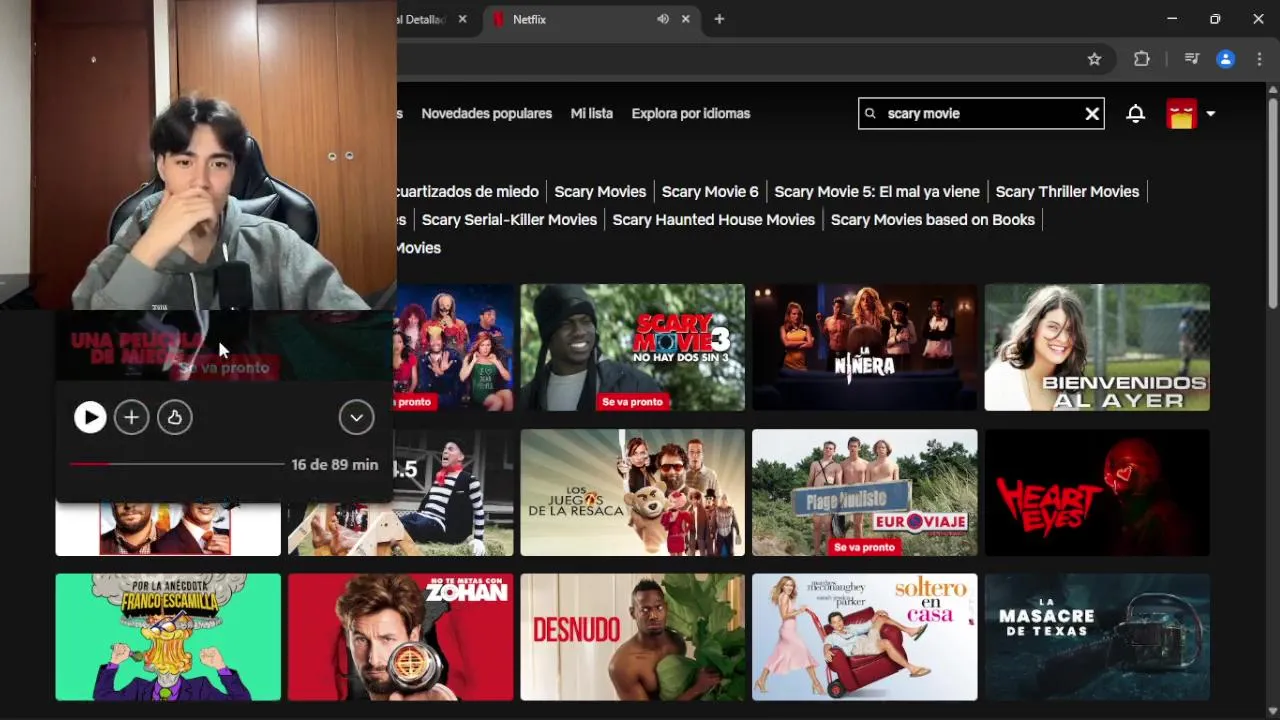Go to Mi lista
This screenshot has height=720, width=1280.
(x=591, y=114)
